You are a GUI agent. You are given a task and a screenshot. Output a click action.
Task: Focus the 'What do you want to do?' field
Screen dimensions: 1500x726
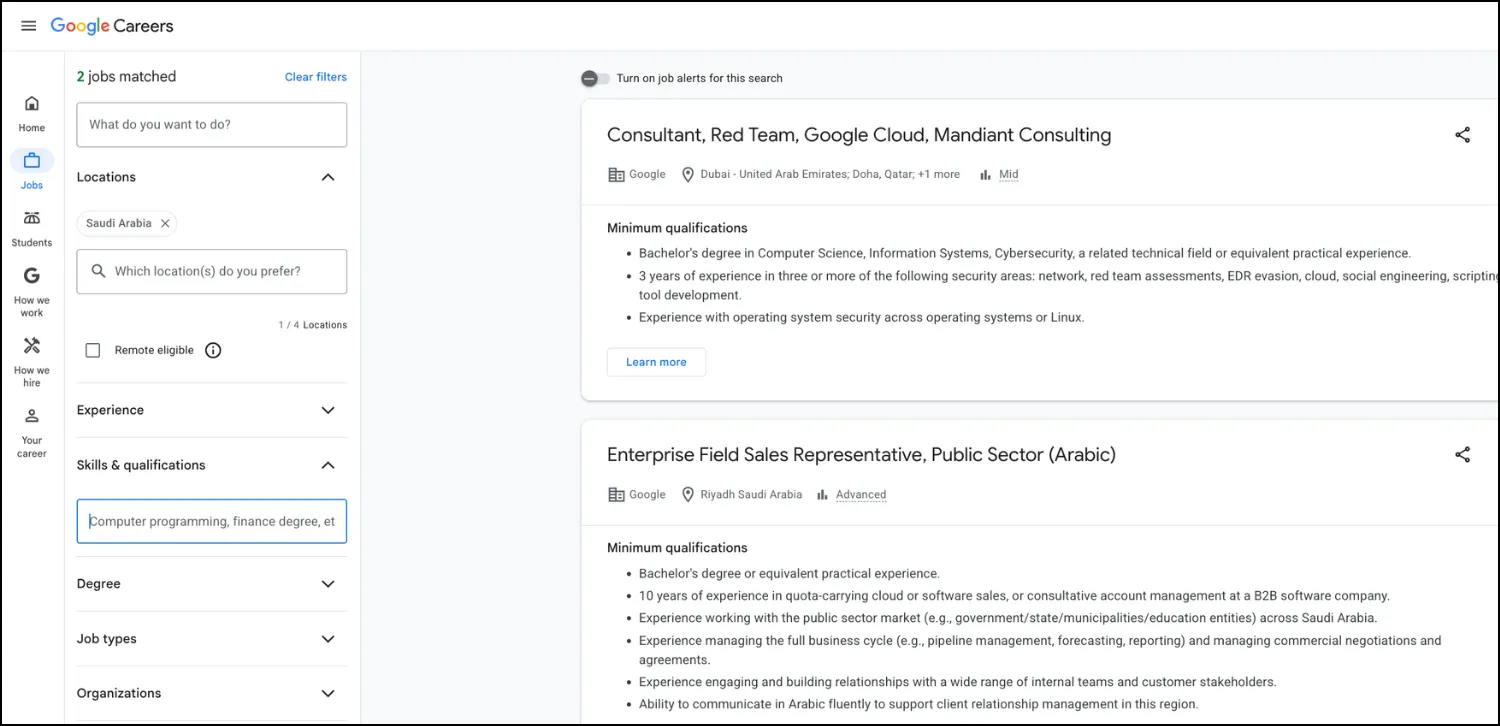click(212, 125)
